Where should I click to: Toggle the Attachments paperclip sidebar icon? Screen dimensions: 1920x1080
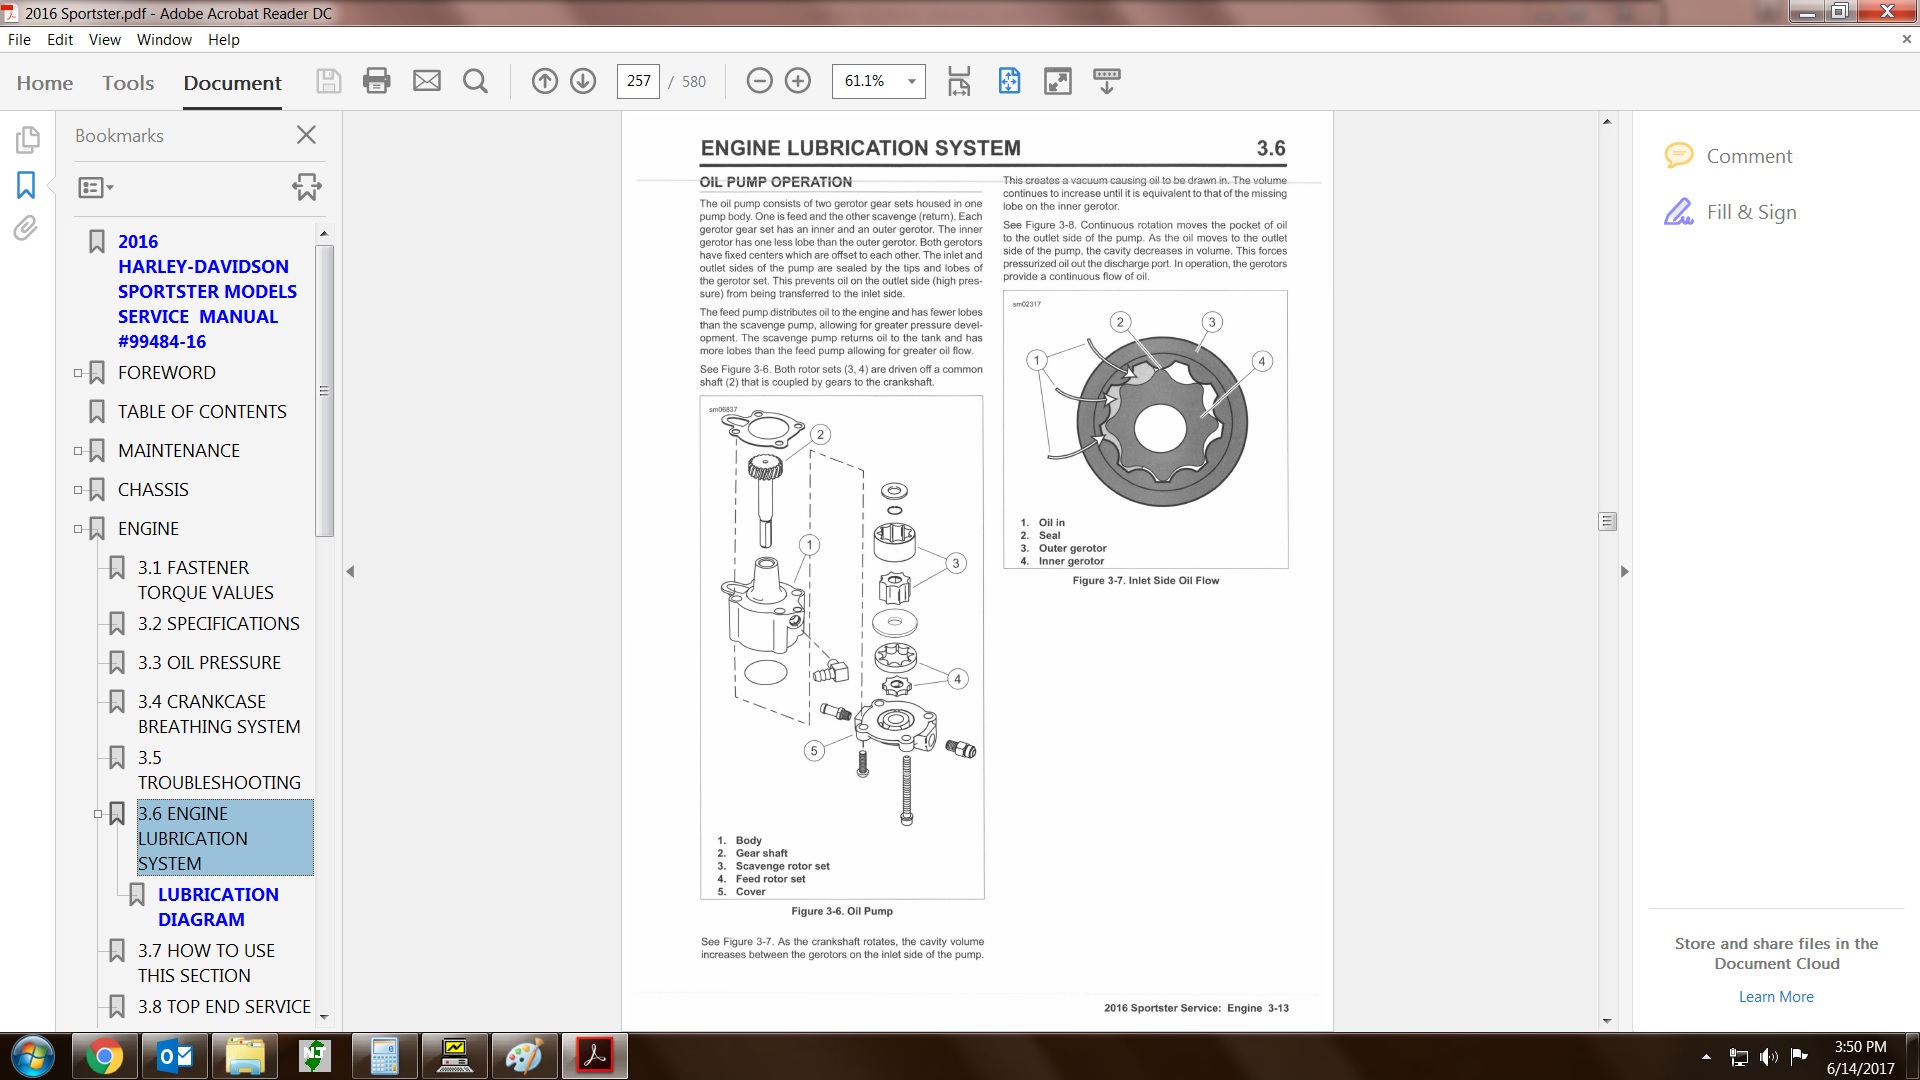(x=26, y=229)
